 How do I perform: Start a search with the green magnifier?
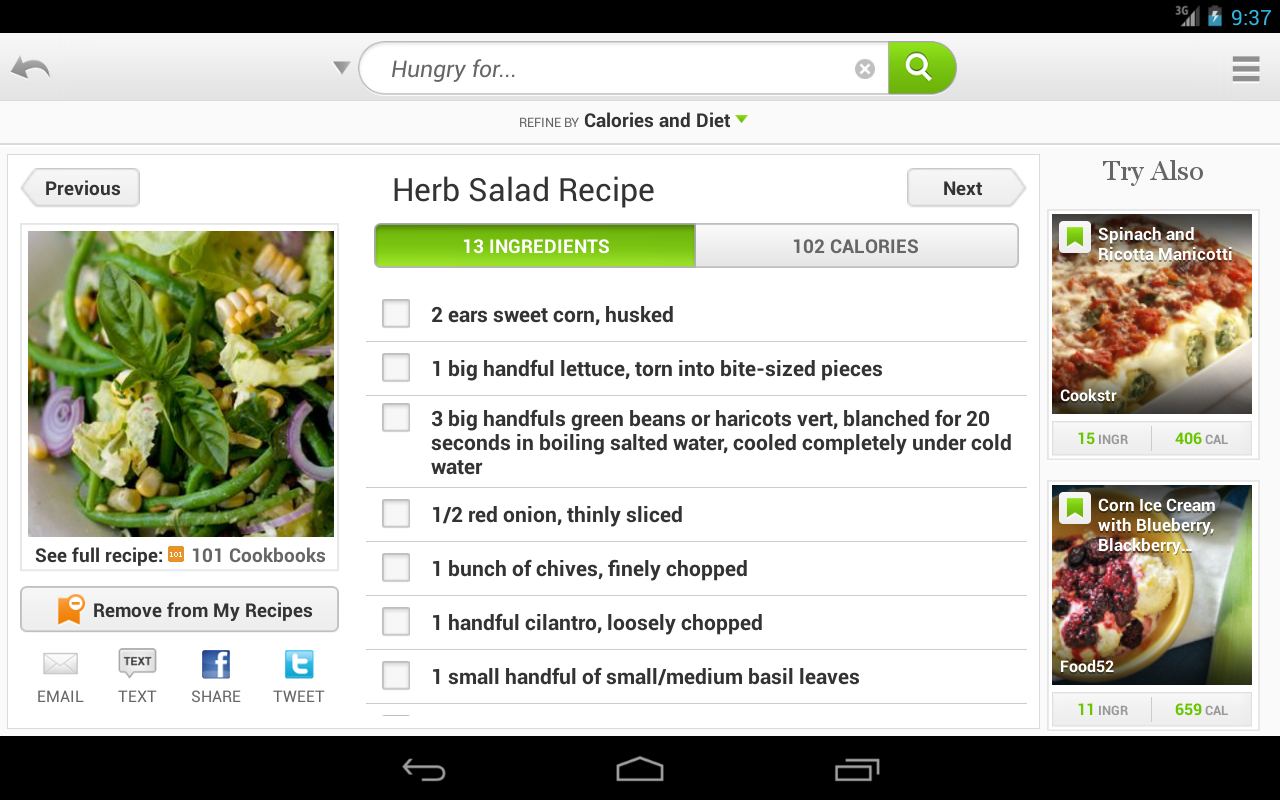[921, 67]
